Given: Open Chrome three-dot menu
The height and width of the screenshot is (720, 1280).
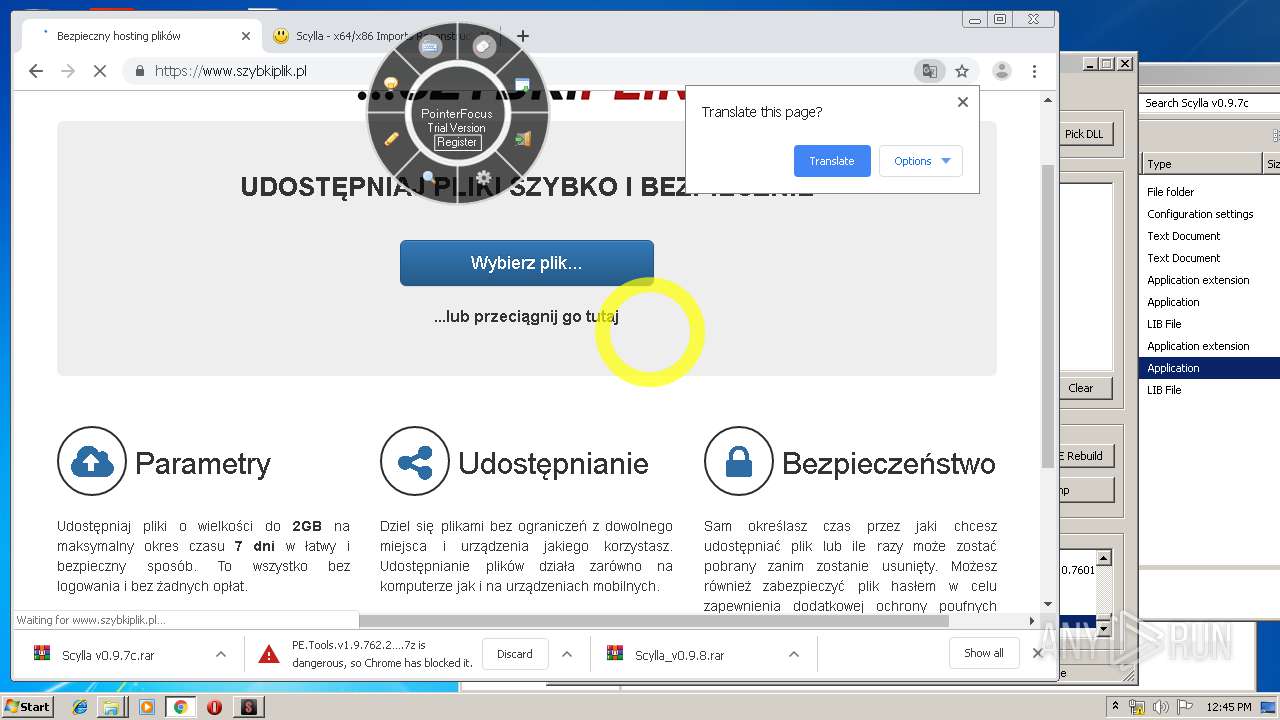Looking at the screenshot, I should pos(1034,71).
